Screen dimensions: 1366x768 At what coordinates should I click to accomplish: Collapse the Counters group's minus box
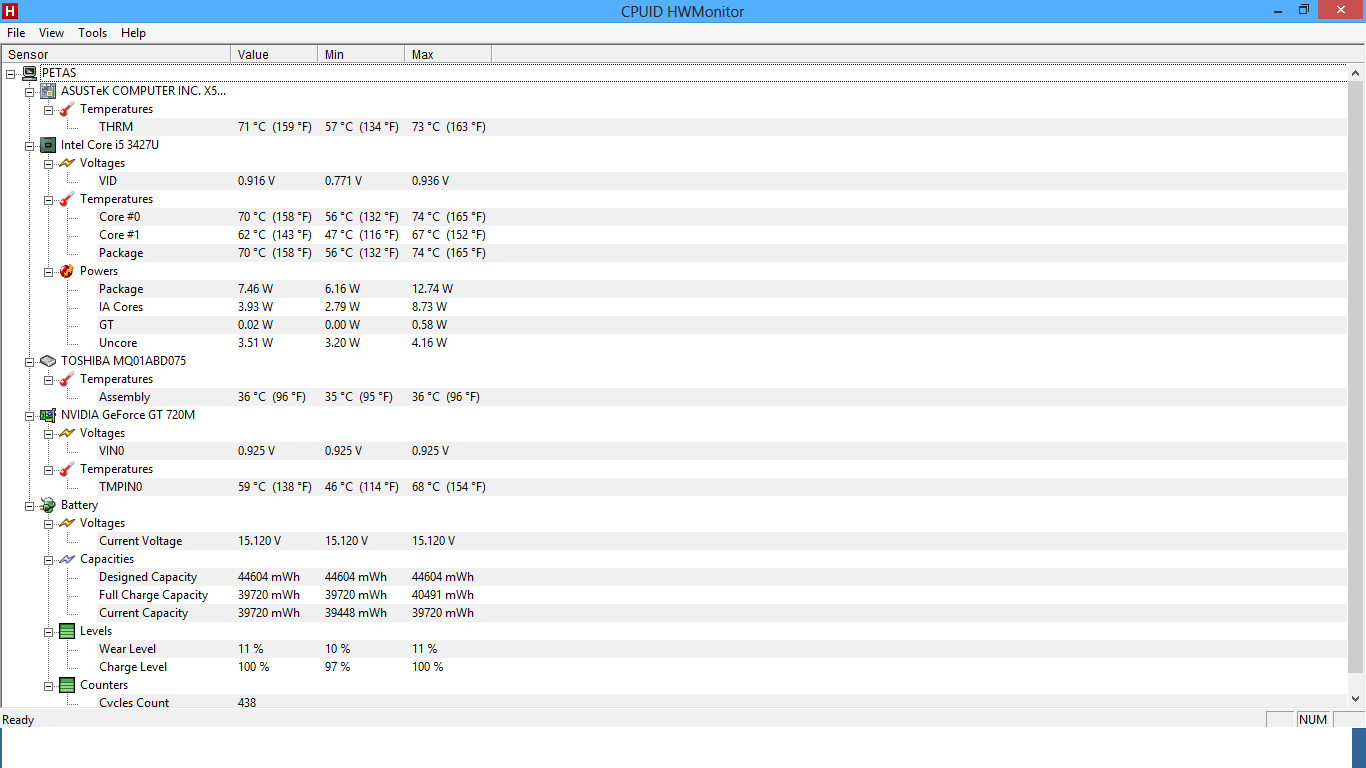[48, 685]
